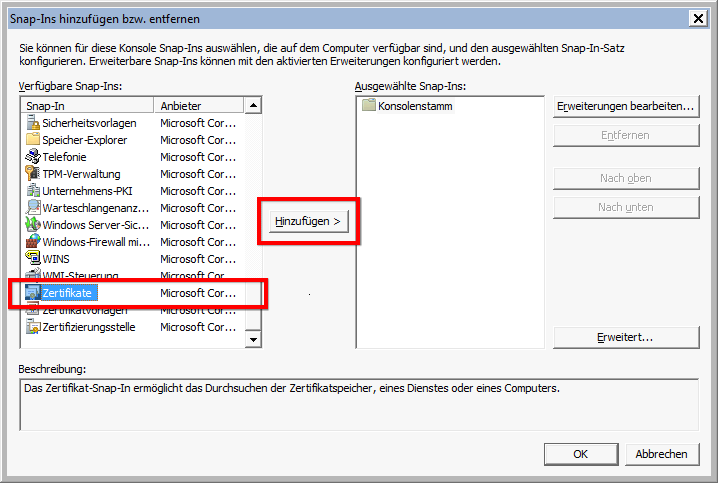
Task: Select Konsolenstamm in selected snap-ins
Action: (x=414, y=106)
